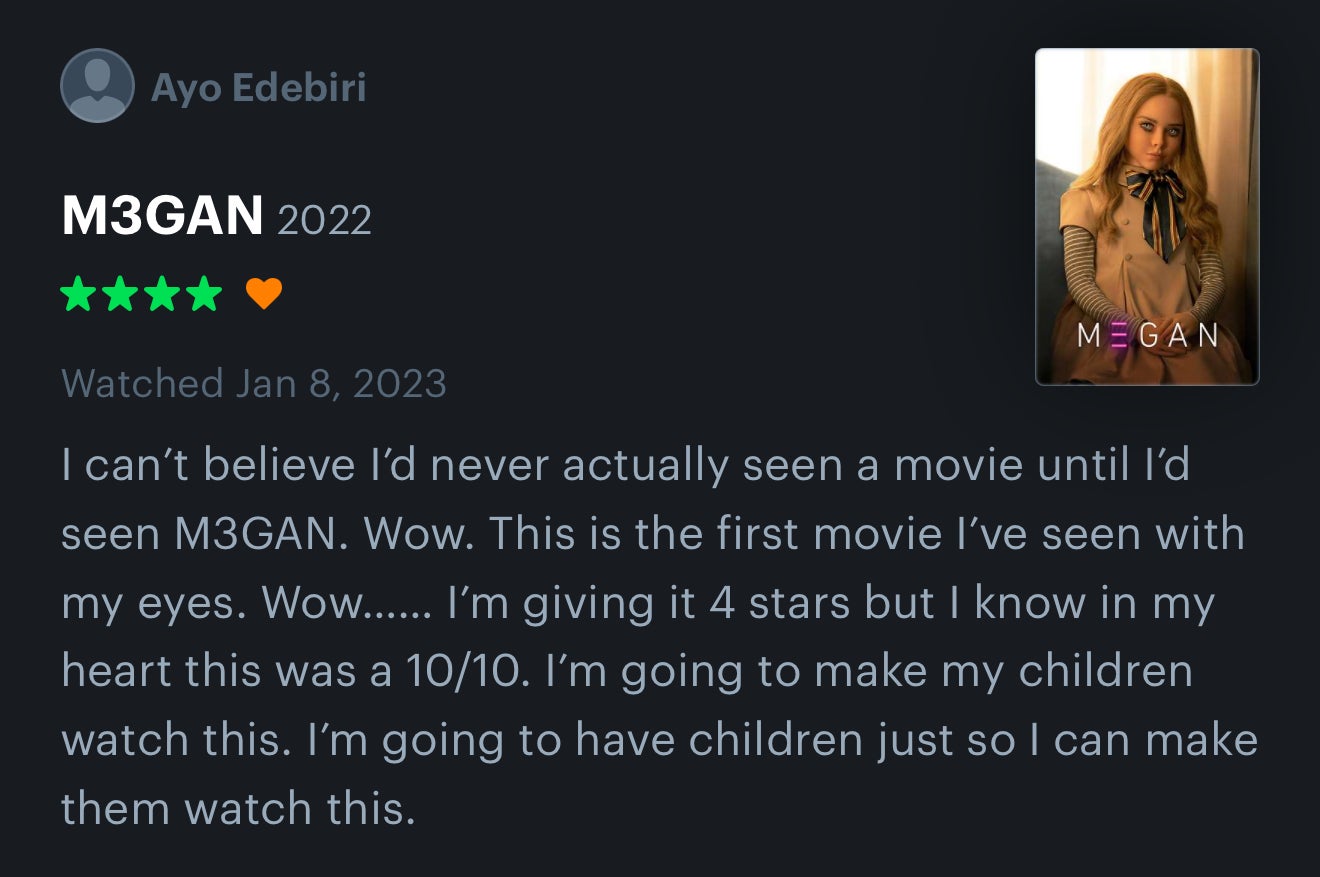This screenshot has height=877, width=1320.
Task: Click the review line starting "seen M3GAN"
Action: (x=652, y=535)
